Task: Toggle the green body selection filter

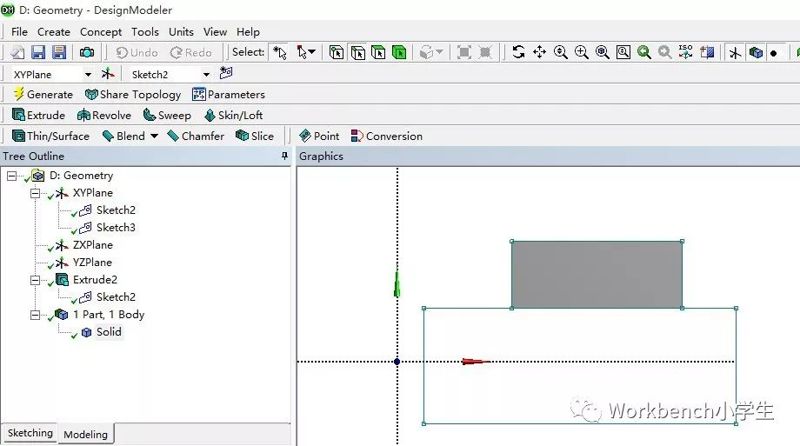Action: [399, 52]
